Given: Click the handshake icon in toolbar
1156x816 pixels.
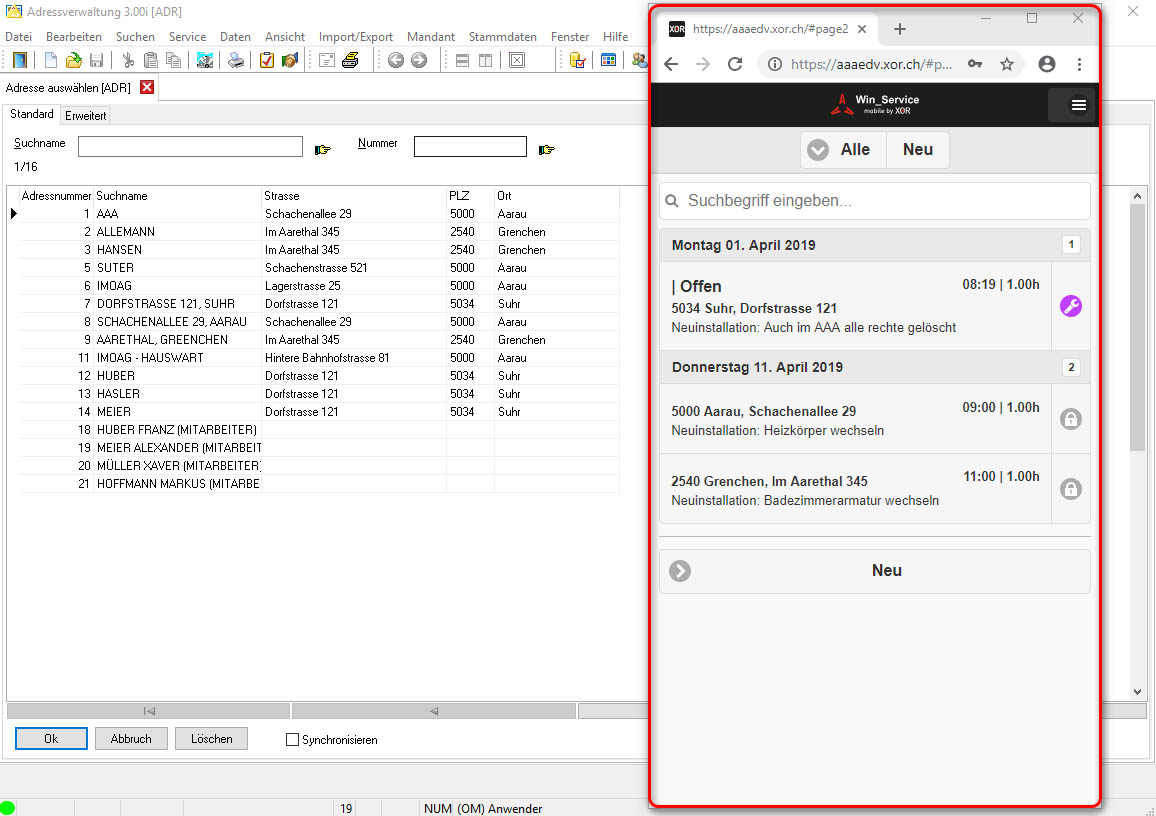Looking at the screenshot, I should tap(290, 60).
